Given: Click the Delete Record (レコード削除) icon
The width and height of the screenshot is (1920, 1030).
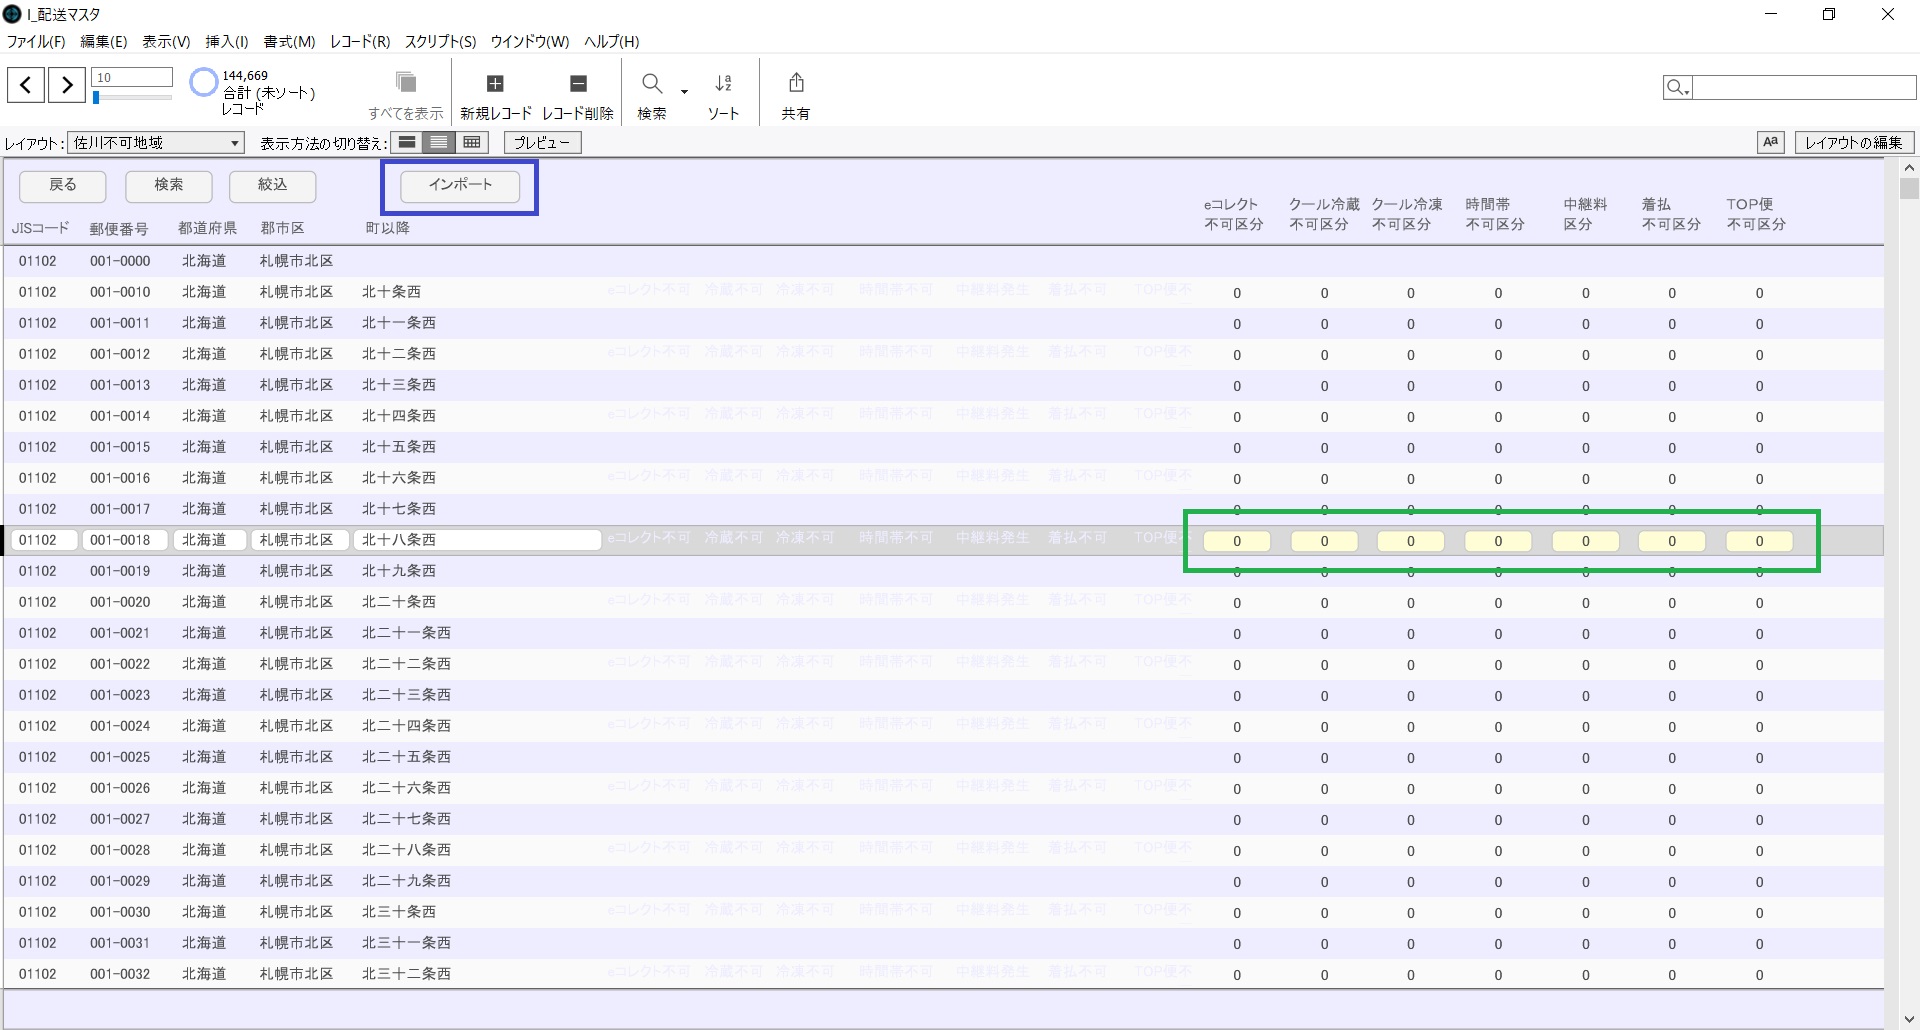Looking at the screenshot, I should coord(578,84).
